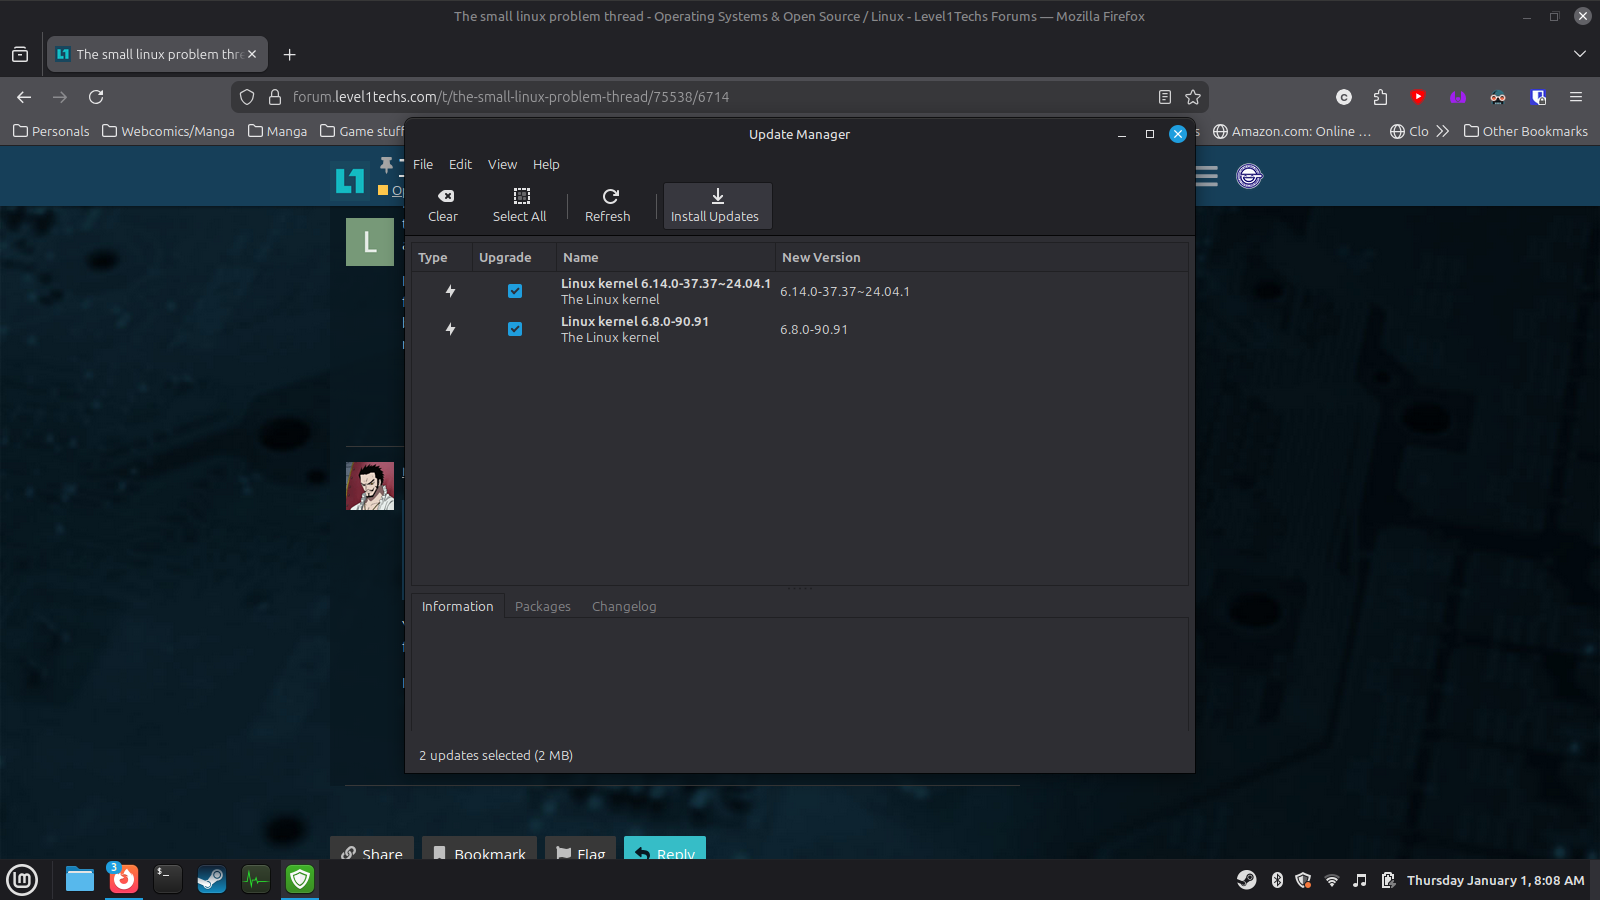1600x900 pixels.
Task: Open the Linux Mint start menu
Action: [x=22, y=879]
